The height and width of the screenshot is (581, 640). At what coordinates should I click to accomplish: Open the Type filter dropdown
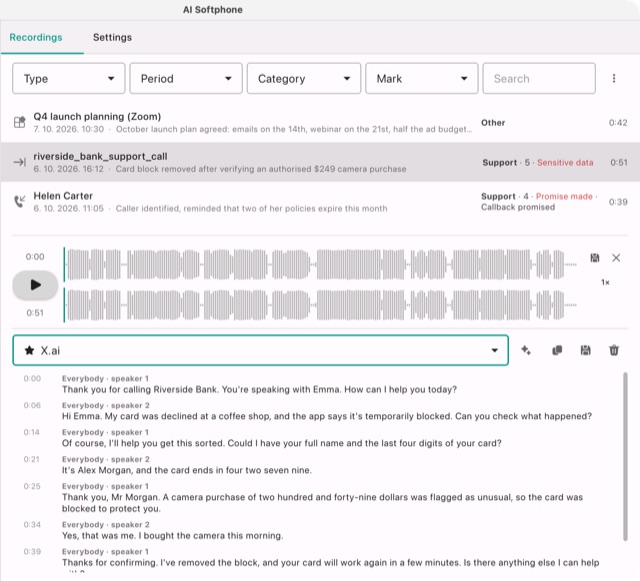tap(69, 78)
